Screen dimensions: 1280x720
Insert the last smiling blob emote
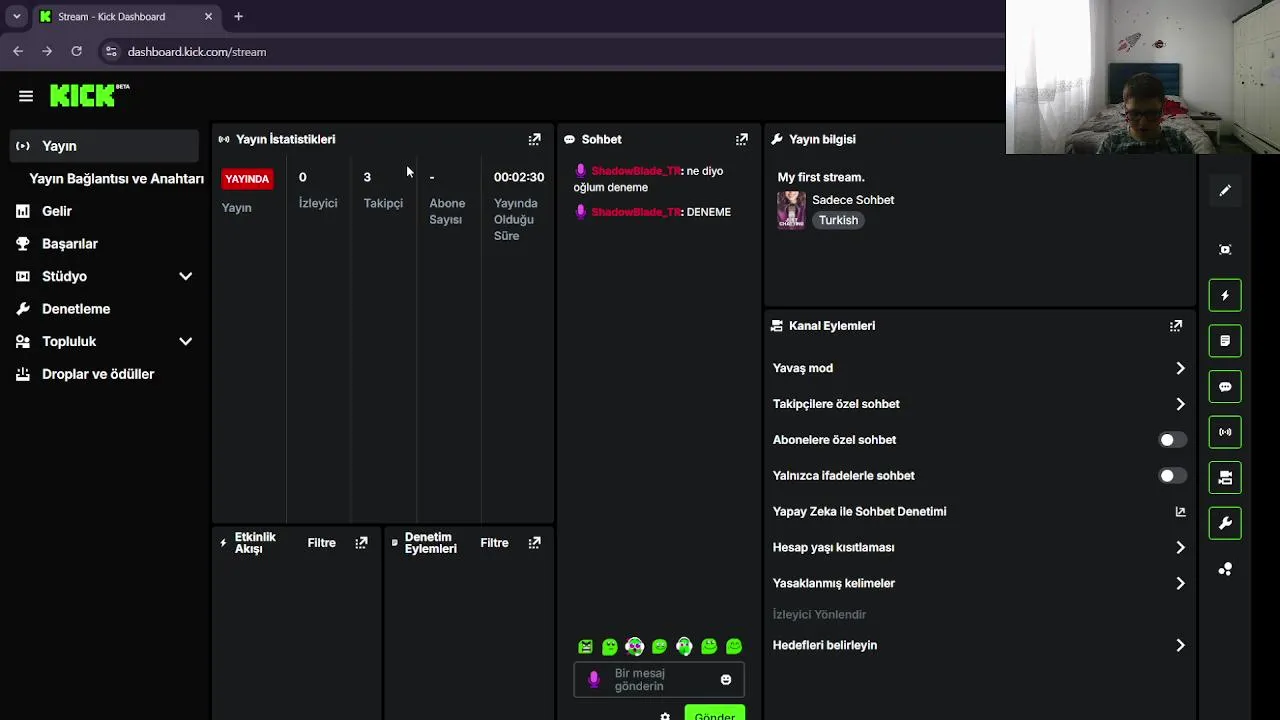734,647
